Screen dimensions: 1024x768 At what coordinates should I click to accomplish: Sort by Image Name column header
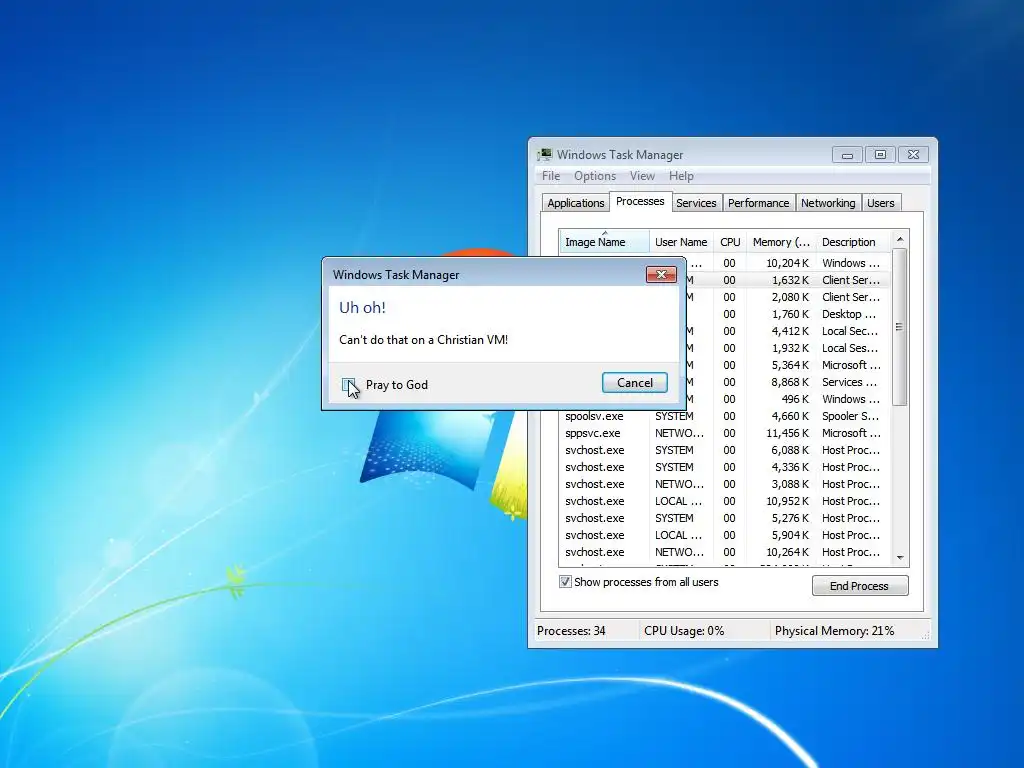click(604, 242)
